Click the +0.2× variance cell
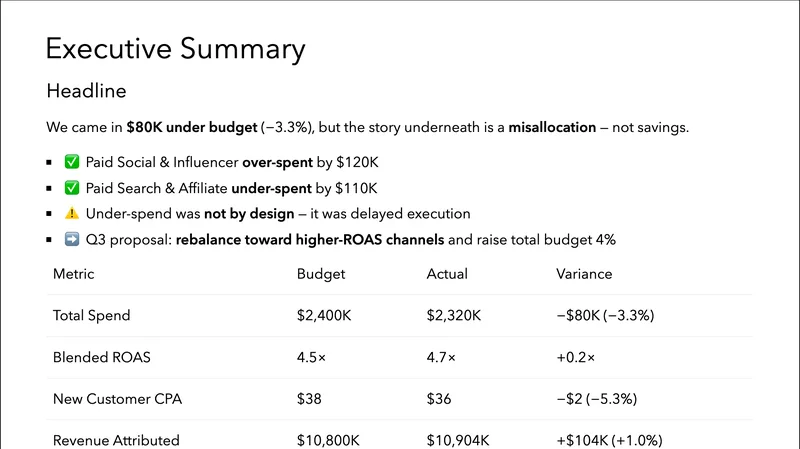Viewport: 800px width, 449px height. 576,358
